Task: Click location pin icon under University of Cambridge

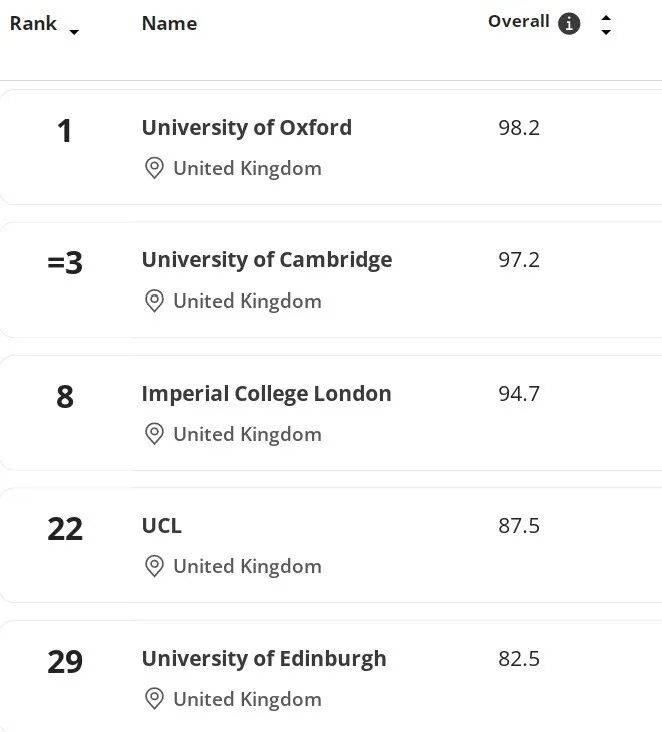Action: click(154, 301)
